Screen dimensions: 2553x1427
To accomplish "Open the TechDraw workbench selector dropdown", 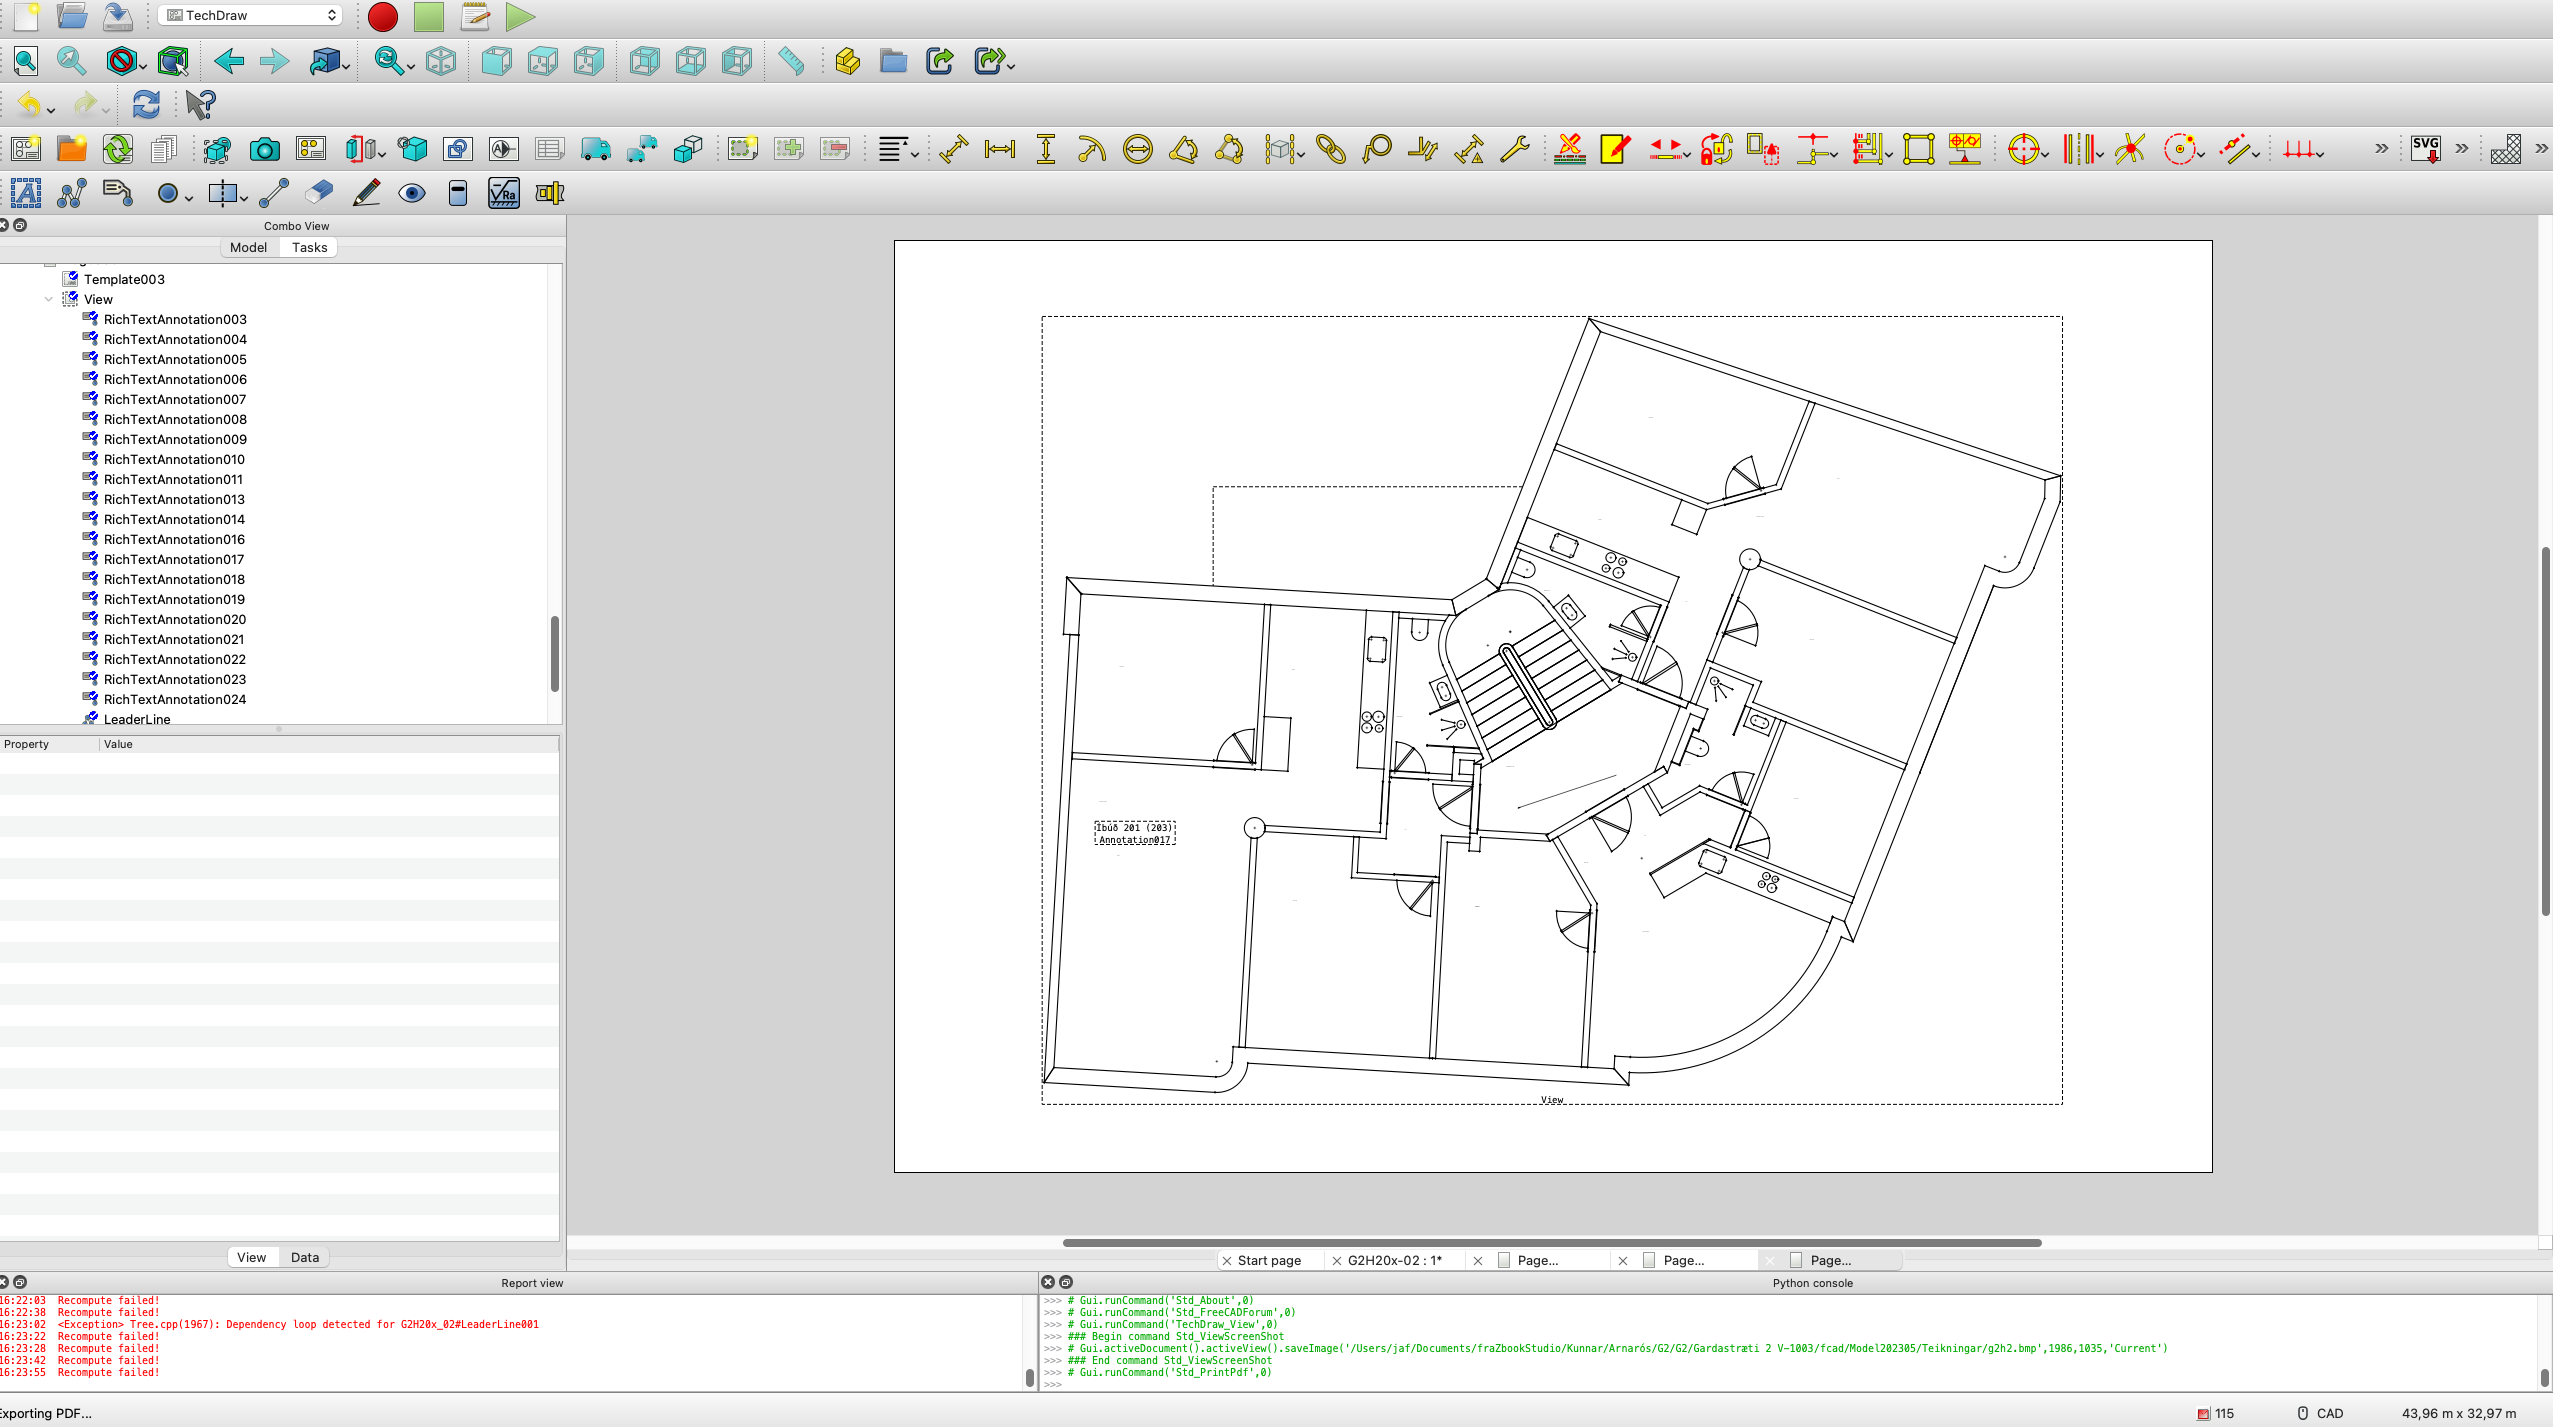I will [250, 15].
